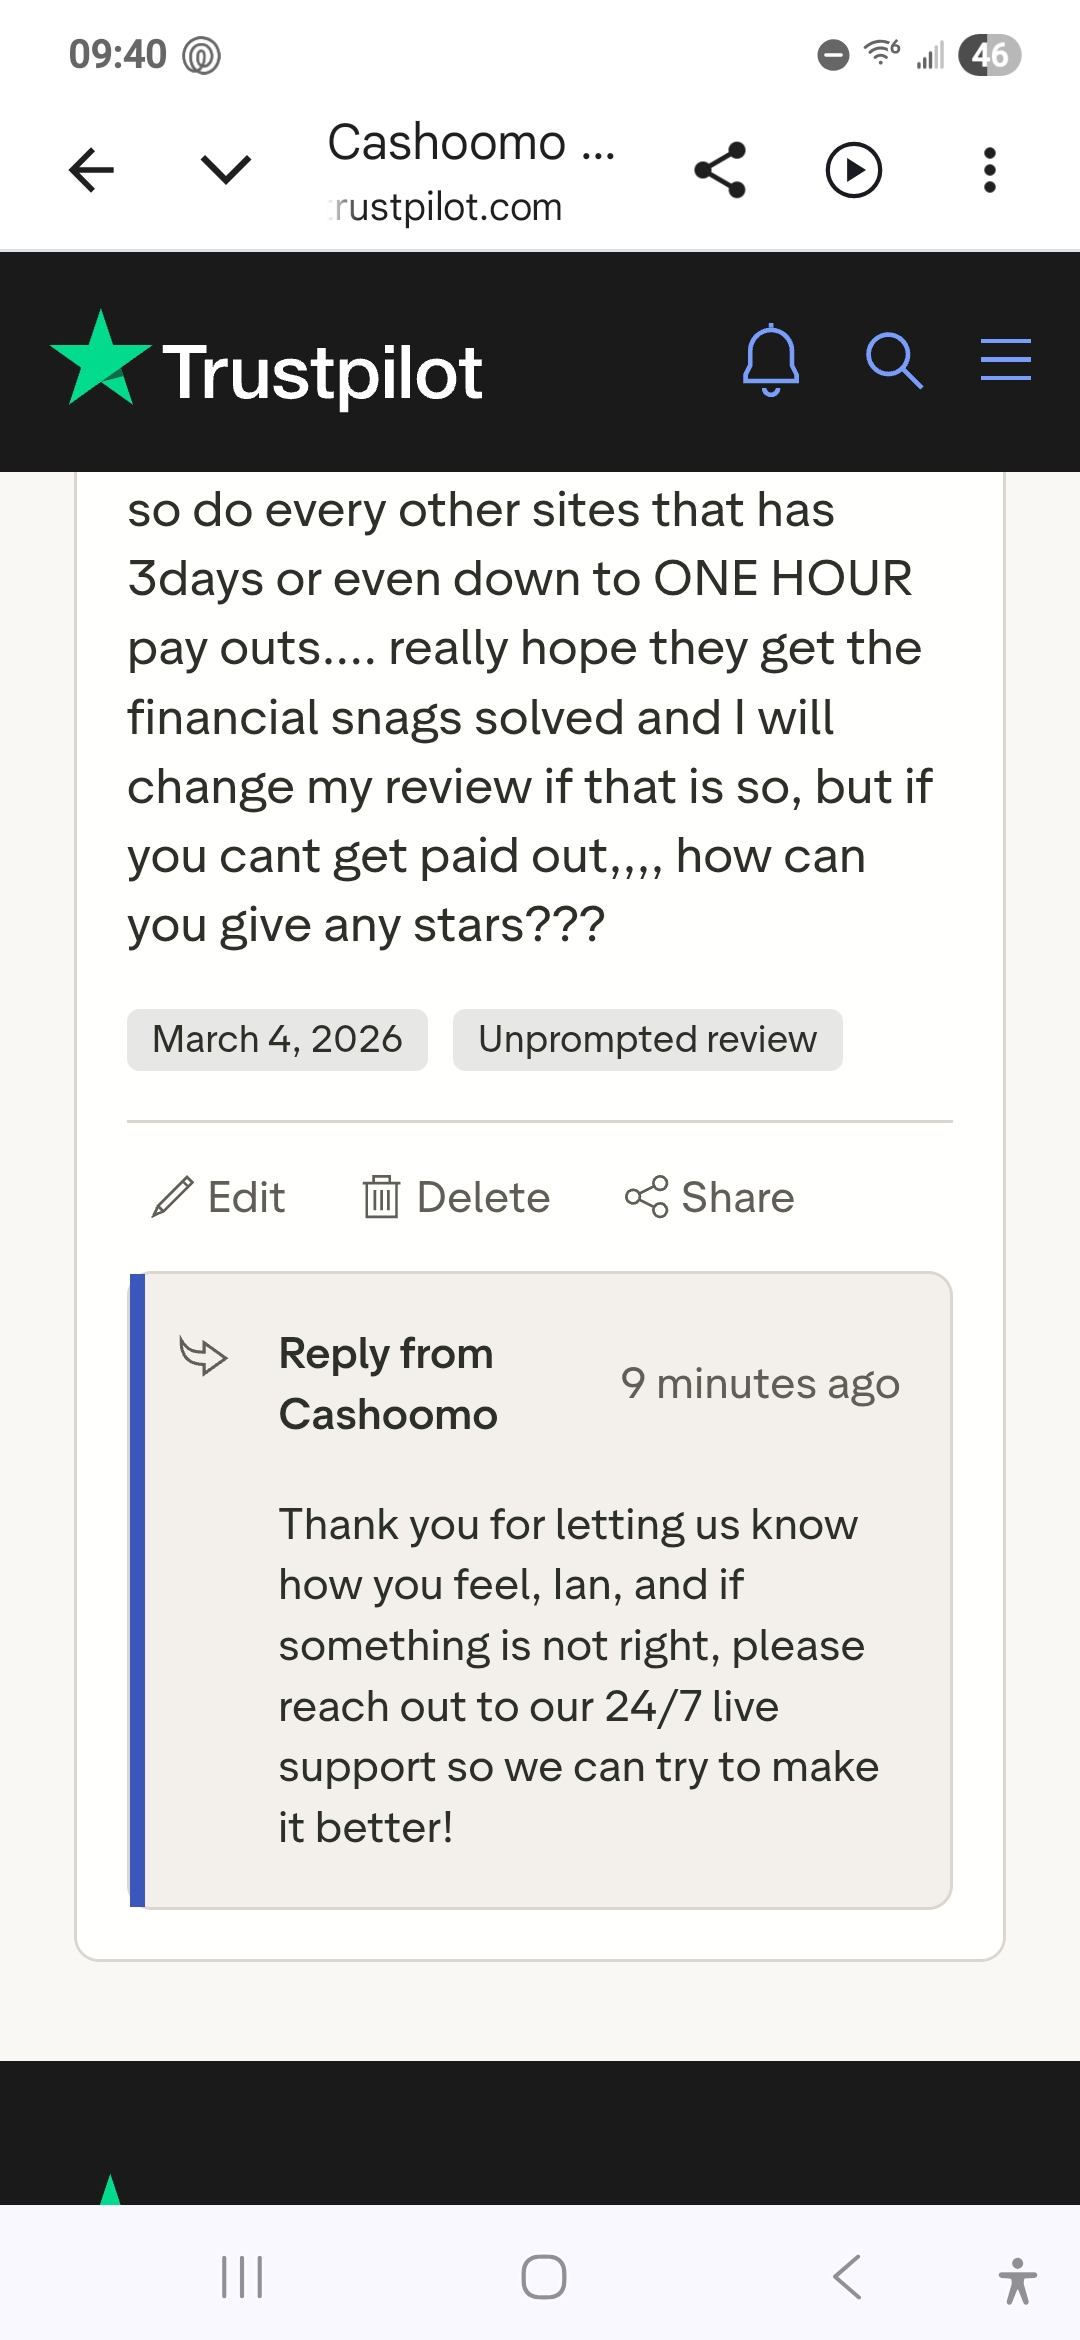Open the Trustpilot hamburger menu

click(1005, 360)
